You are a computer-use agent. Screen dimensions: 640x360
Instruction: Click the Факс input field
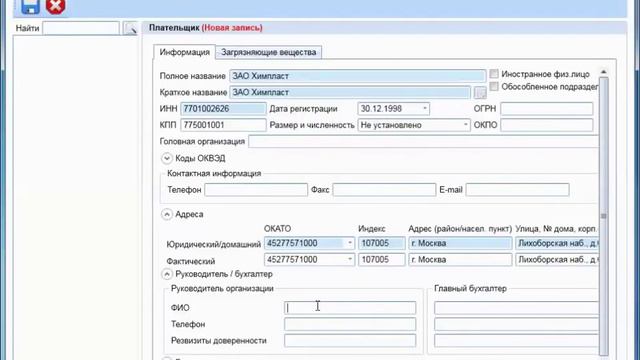pos(384,190)
